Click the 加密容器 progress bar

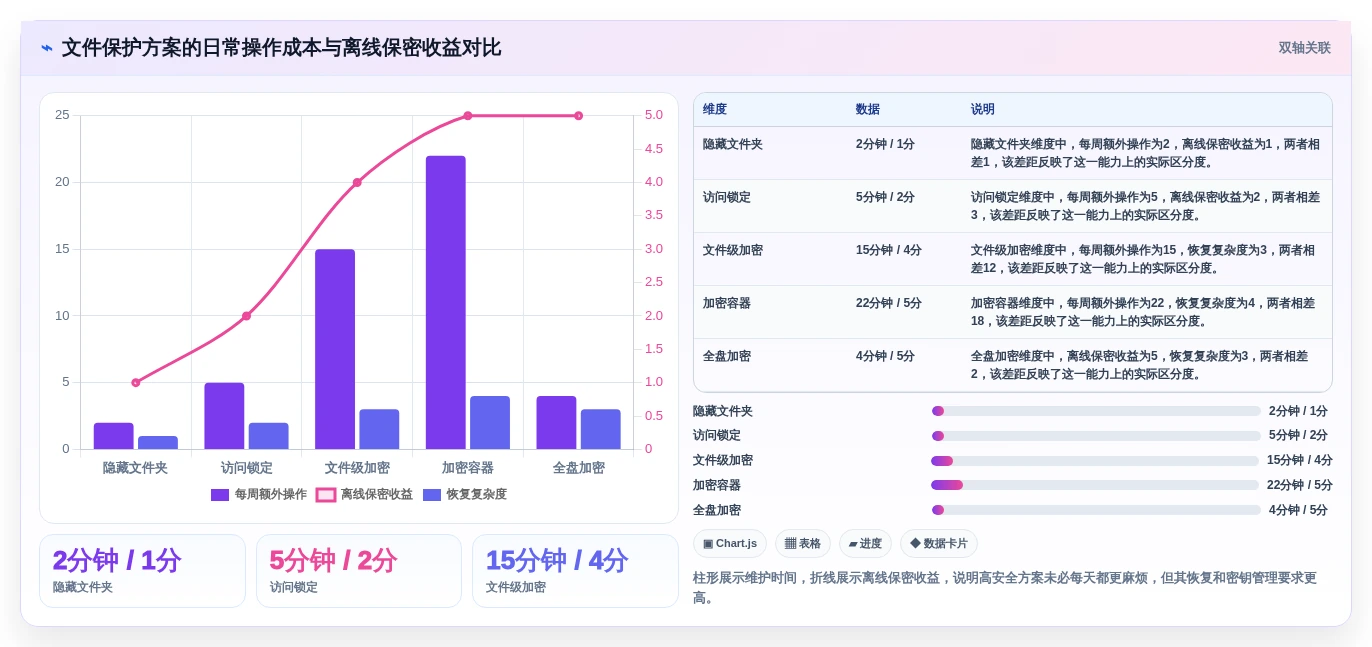tap(1095, 485)
